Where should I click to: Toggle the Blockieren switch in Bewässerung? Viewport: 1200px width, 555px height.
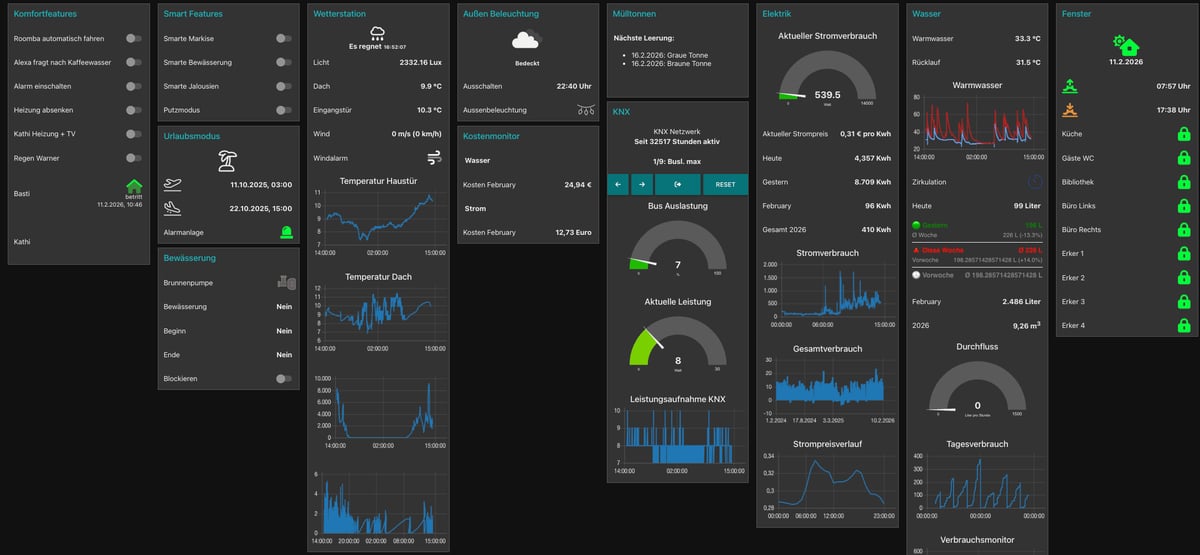tap(283, 379)
